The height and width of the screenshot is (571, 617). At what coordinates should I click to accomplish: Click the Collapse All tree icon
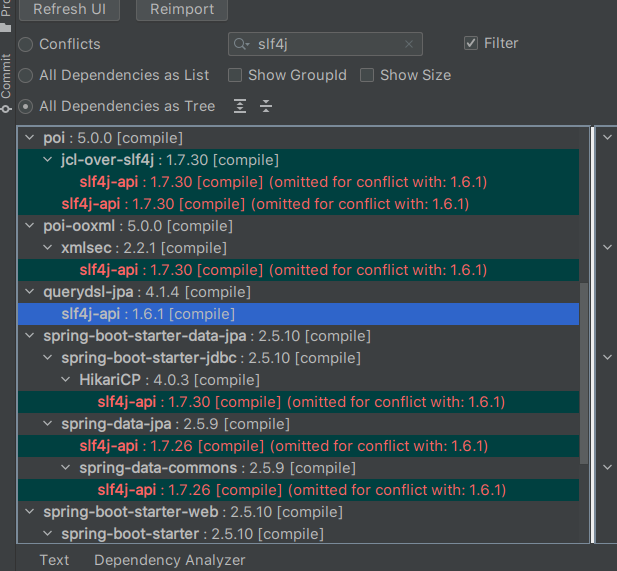[x=266, y=106]
